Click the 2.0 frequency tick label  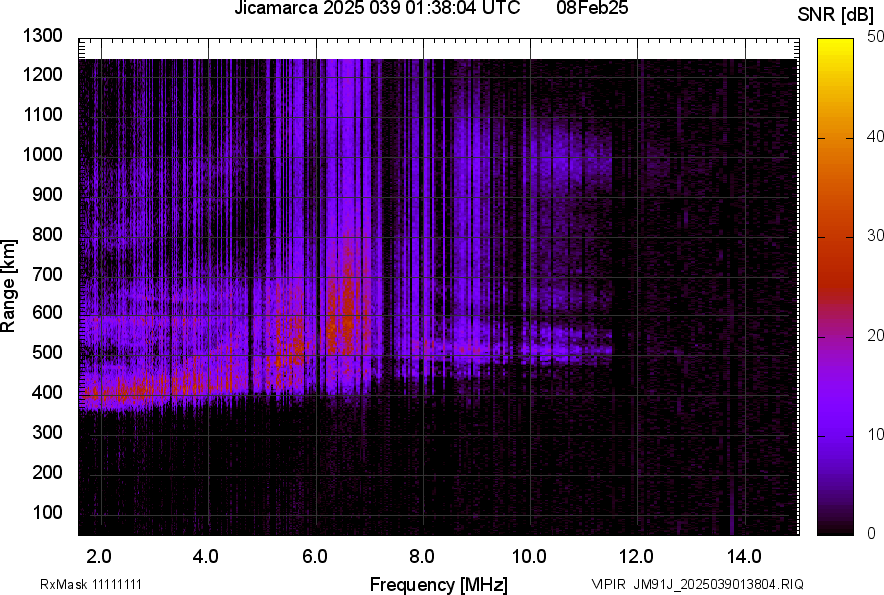(99, 555)
